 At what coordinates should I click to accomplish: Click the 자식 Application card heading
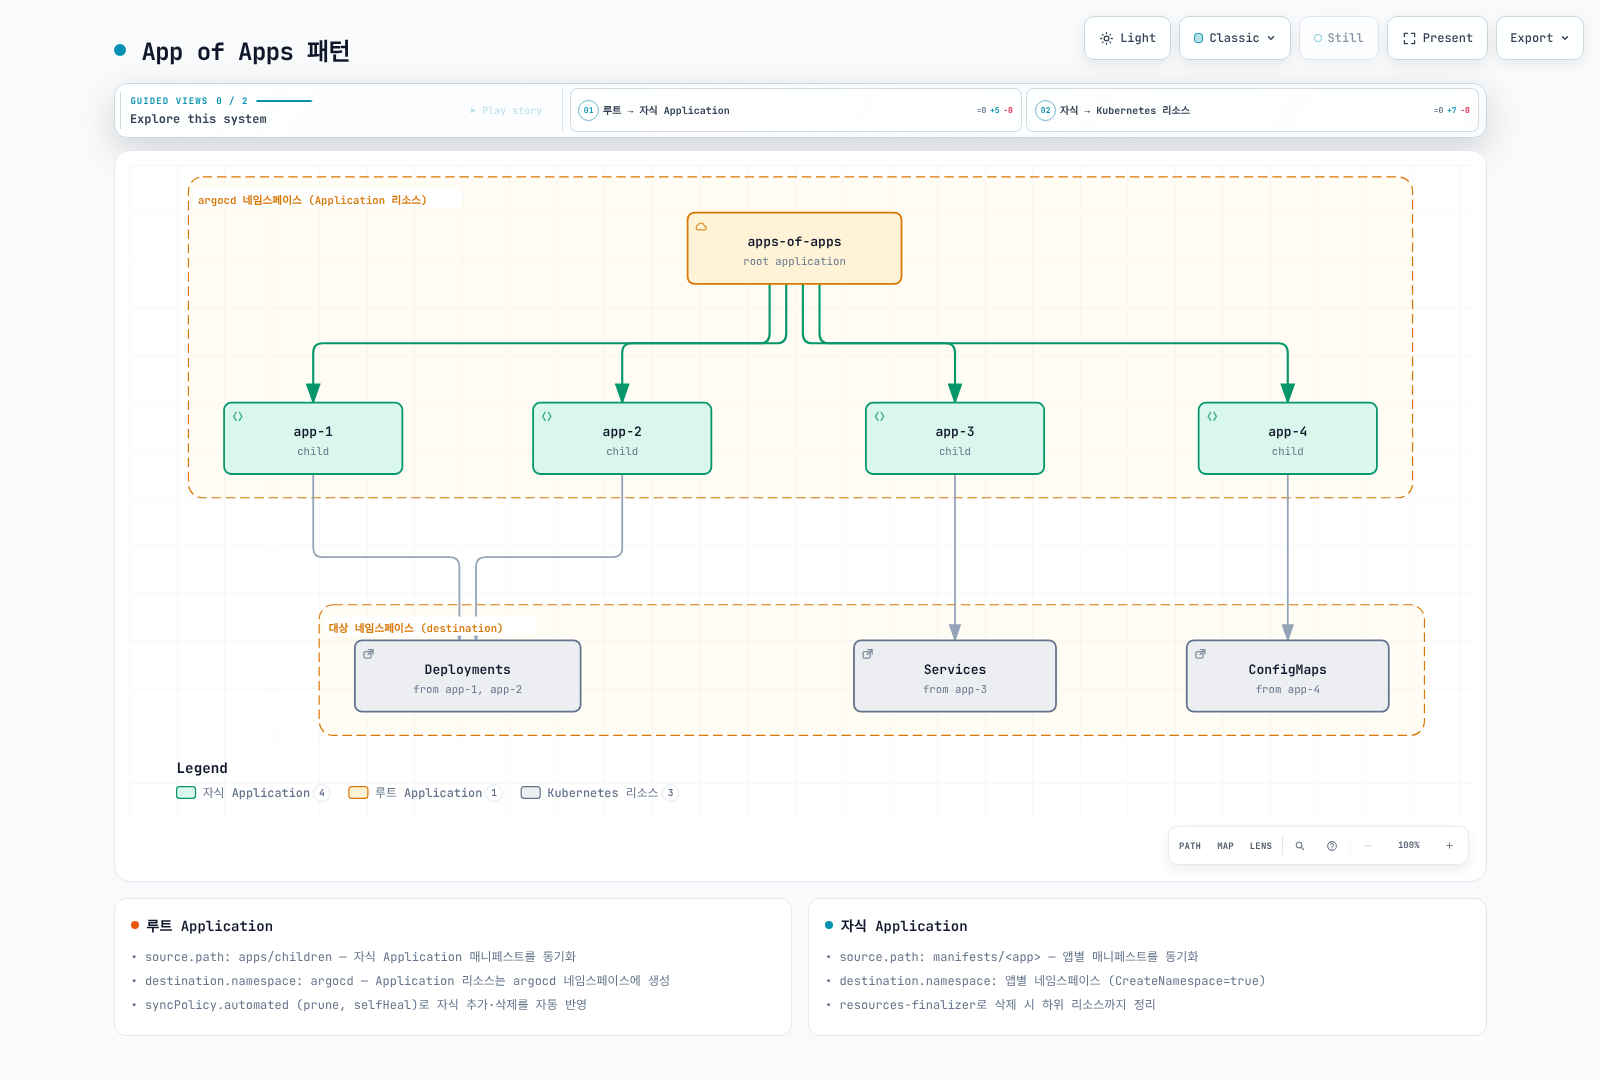point(904,926)
